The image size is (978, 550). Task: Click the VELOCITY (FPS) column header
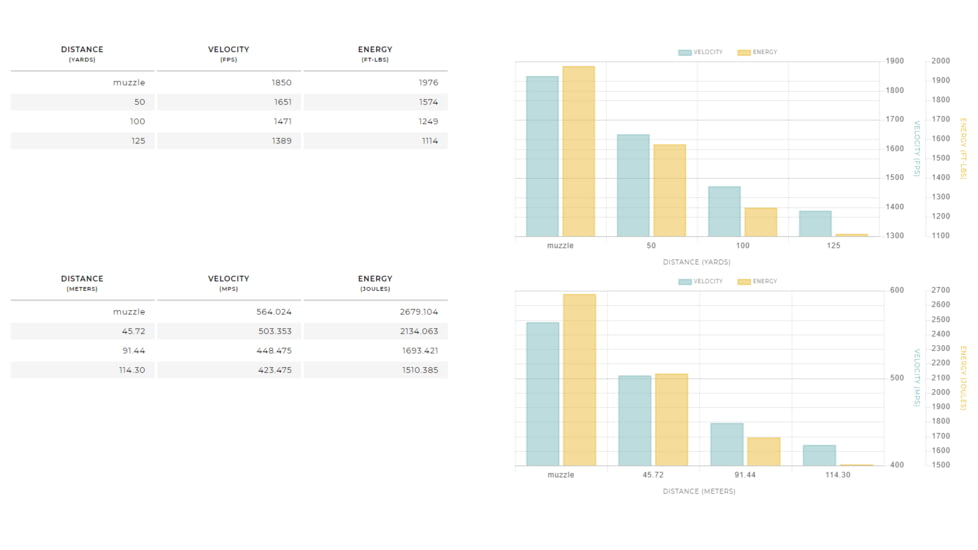pos(228,54)
